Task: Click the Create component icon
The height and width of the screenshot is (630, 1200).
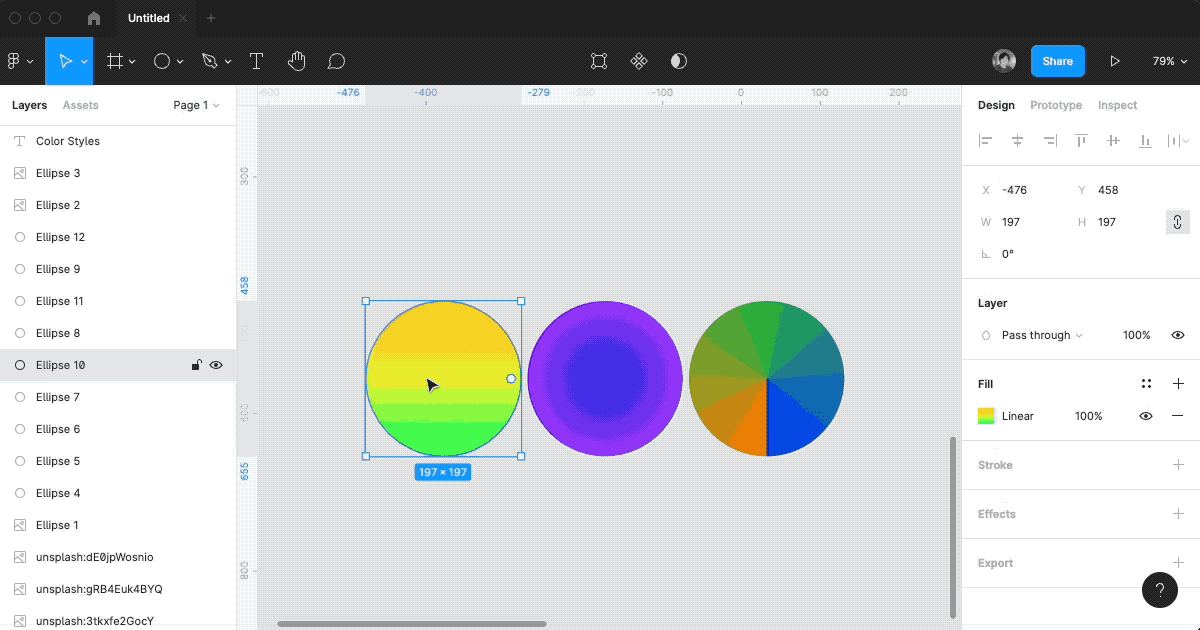Action: pos(639,61)
